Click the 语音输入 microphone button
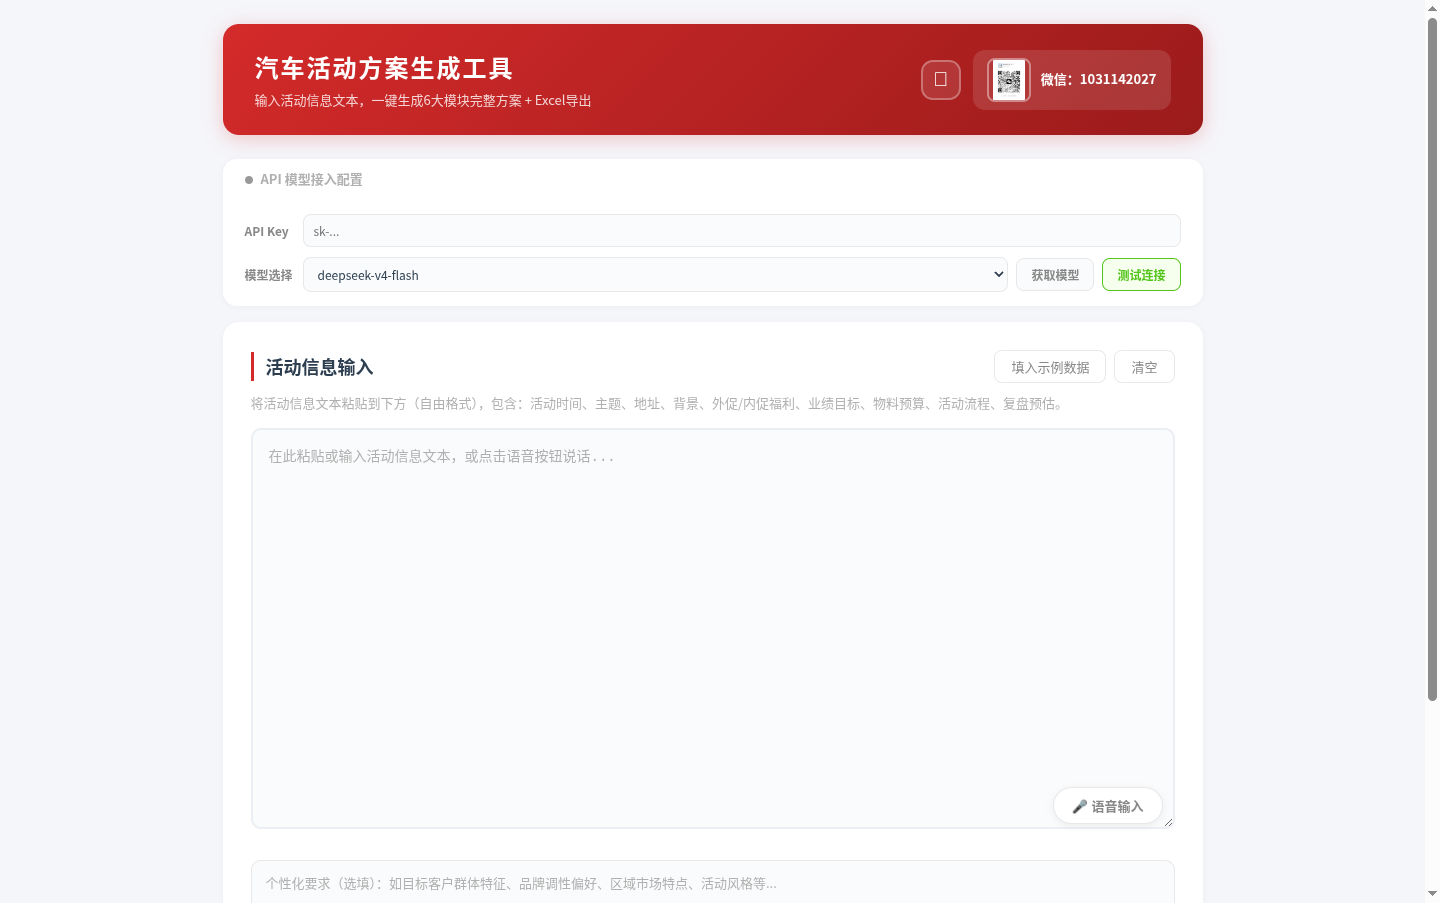Screen dimensions: 1440x903 click(1107, 806)
